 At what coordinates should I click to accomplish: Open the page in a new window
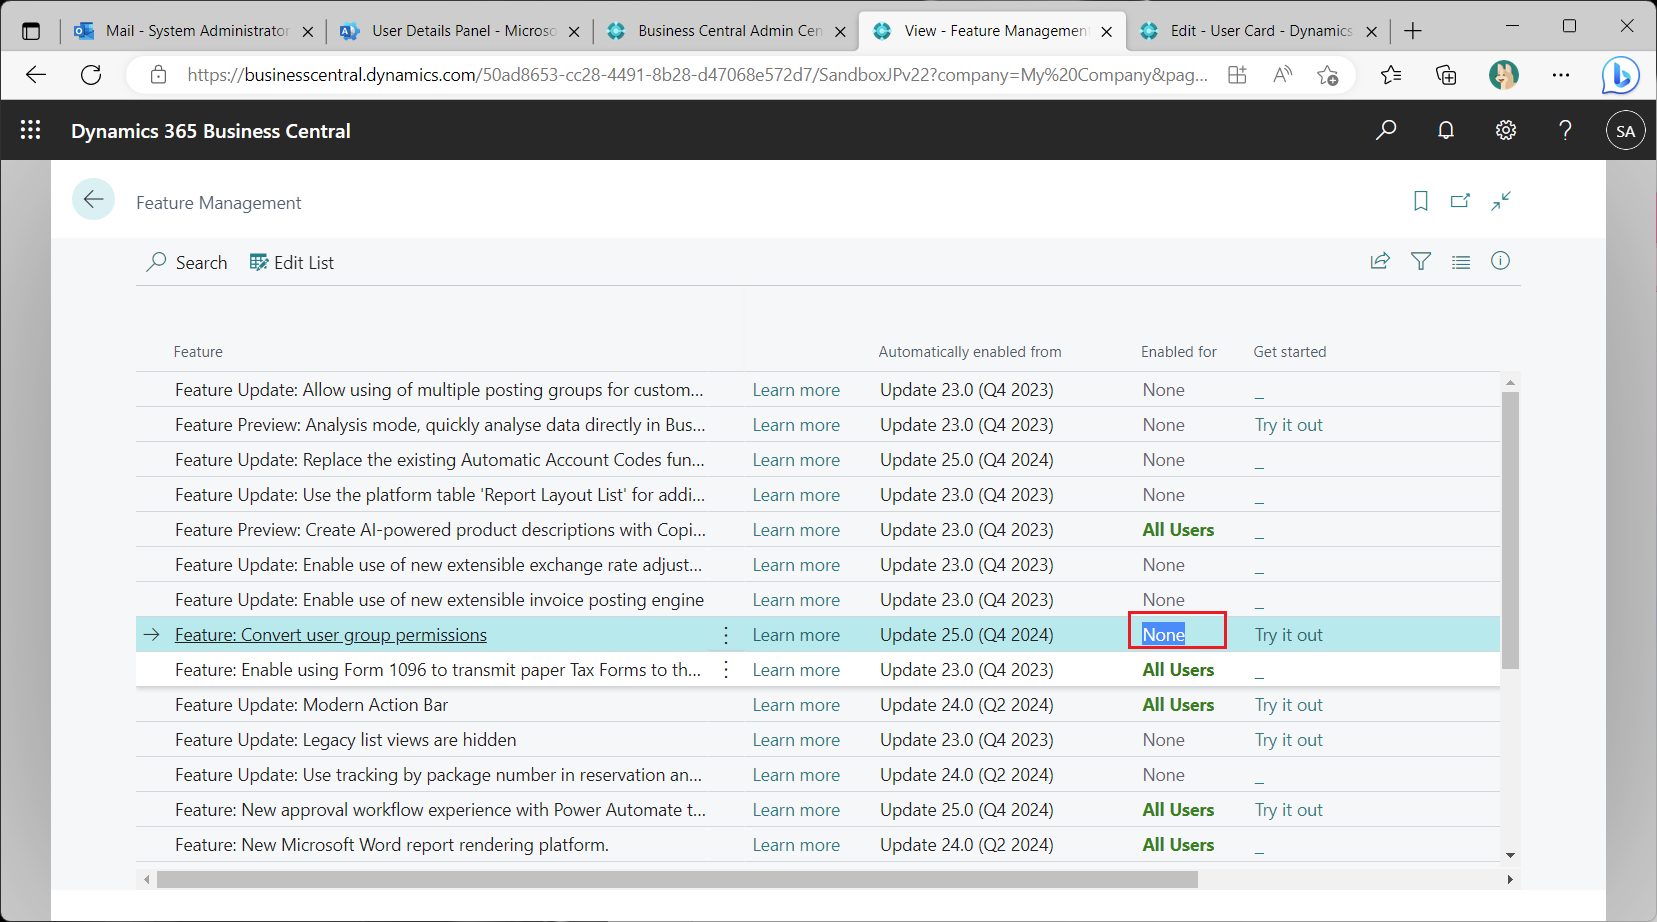click(1460, 201)
